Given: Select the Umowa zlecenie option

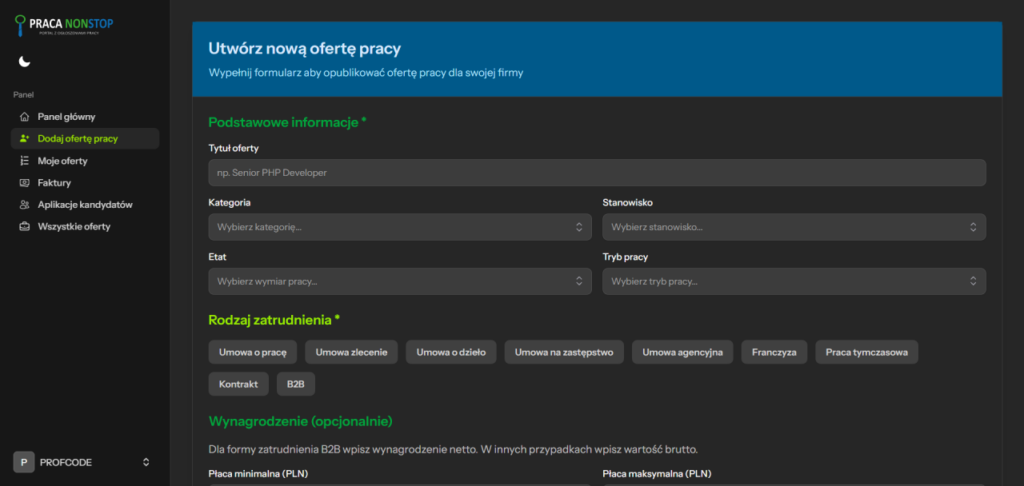Looking at the screenshot, I should pos(352,352).
